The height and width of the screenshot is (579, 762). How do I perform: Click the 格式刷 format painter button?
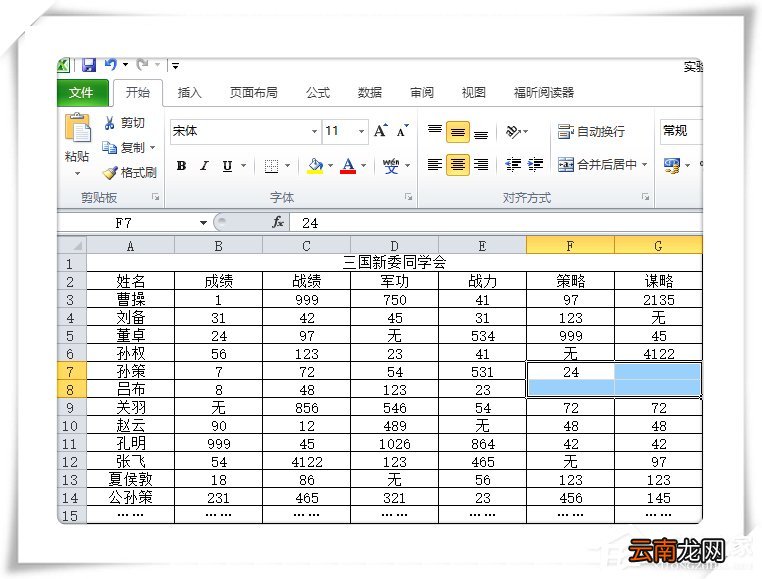pyautogui.click(x=130, y=173)
